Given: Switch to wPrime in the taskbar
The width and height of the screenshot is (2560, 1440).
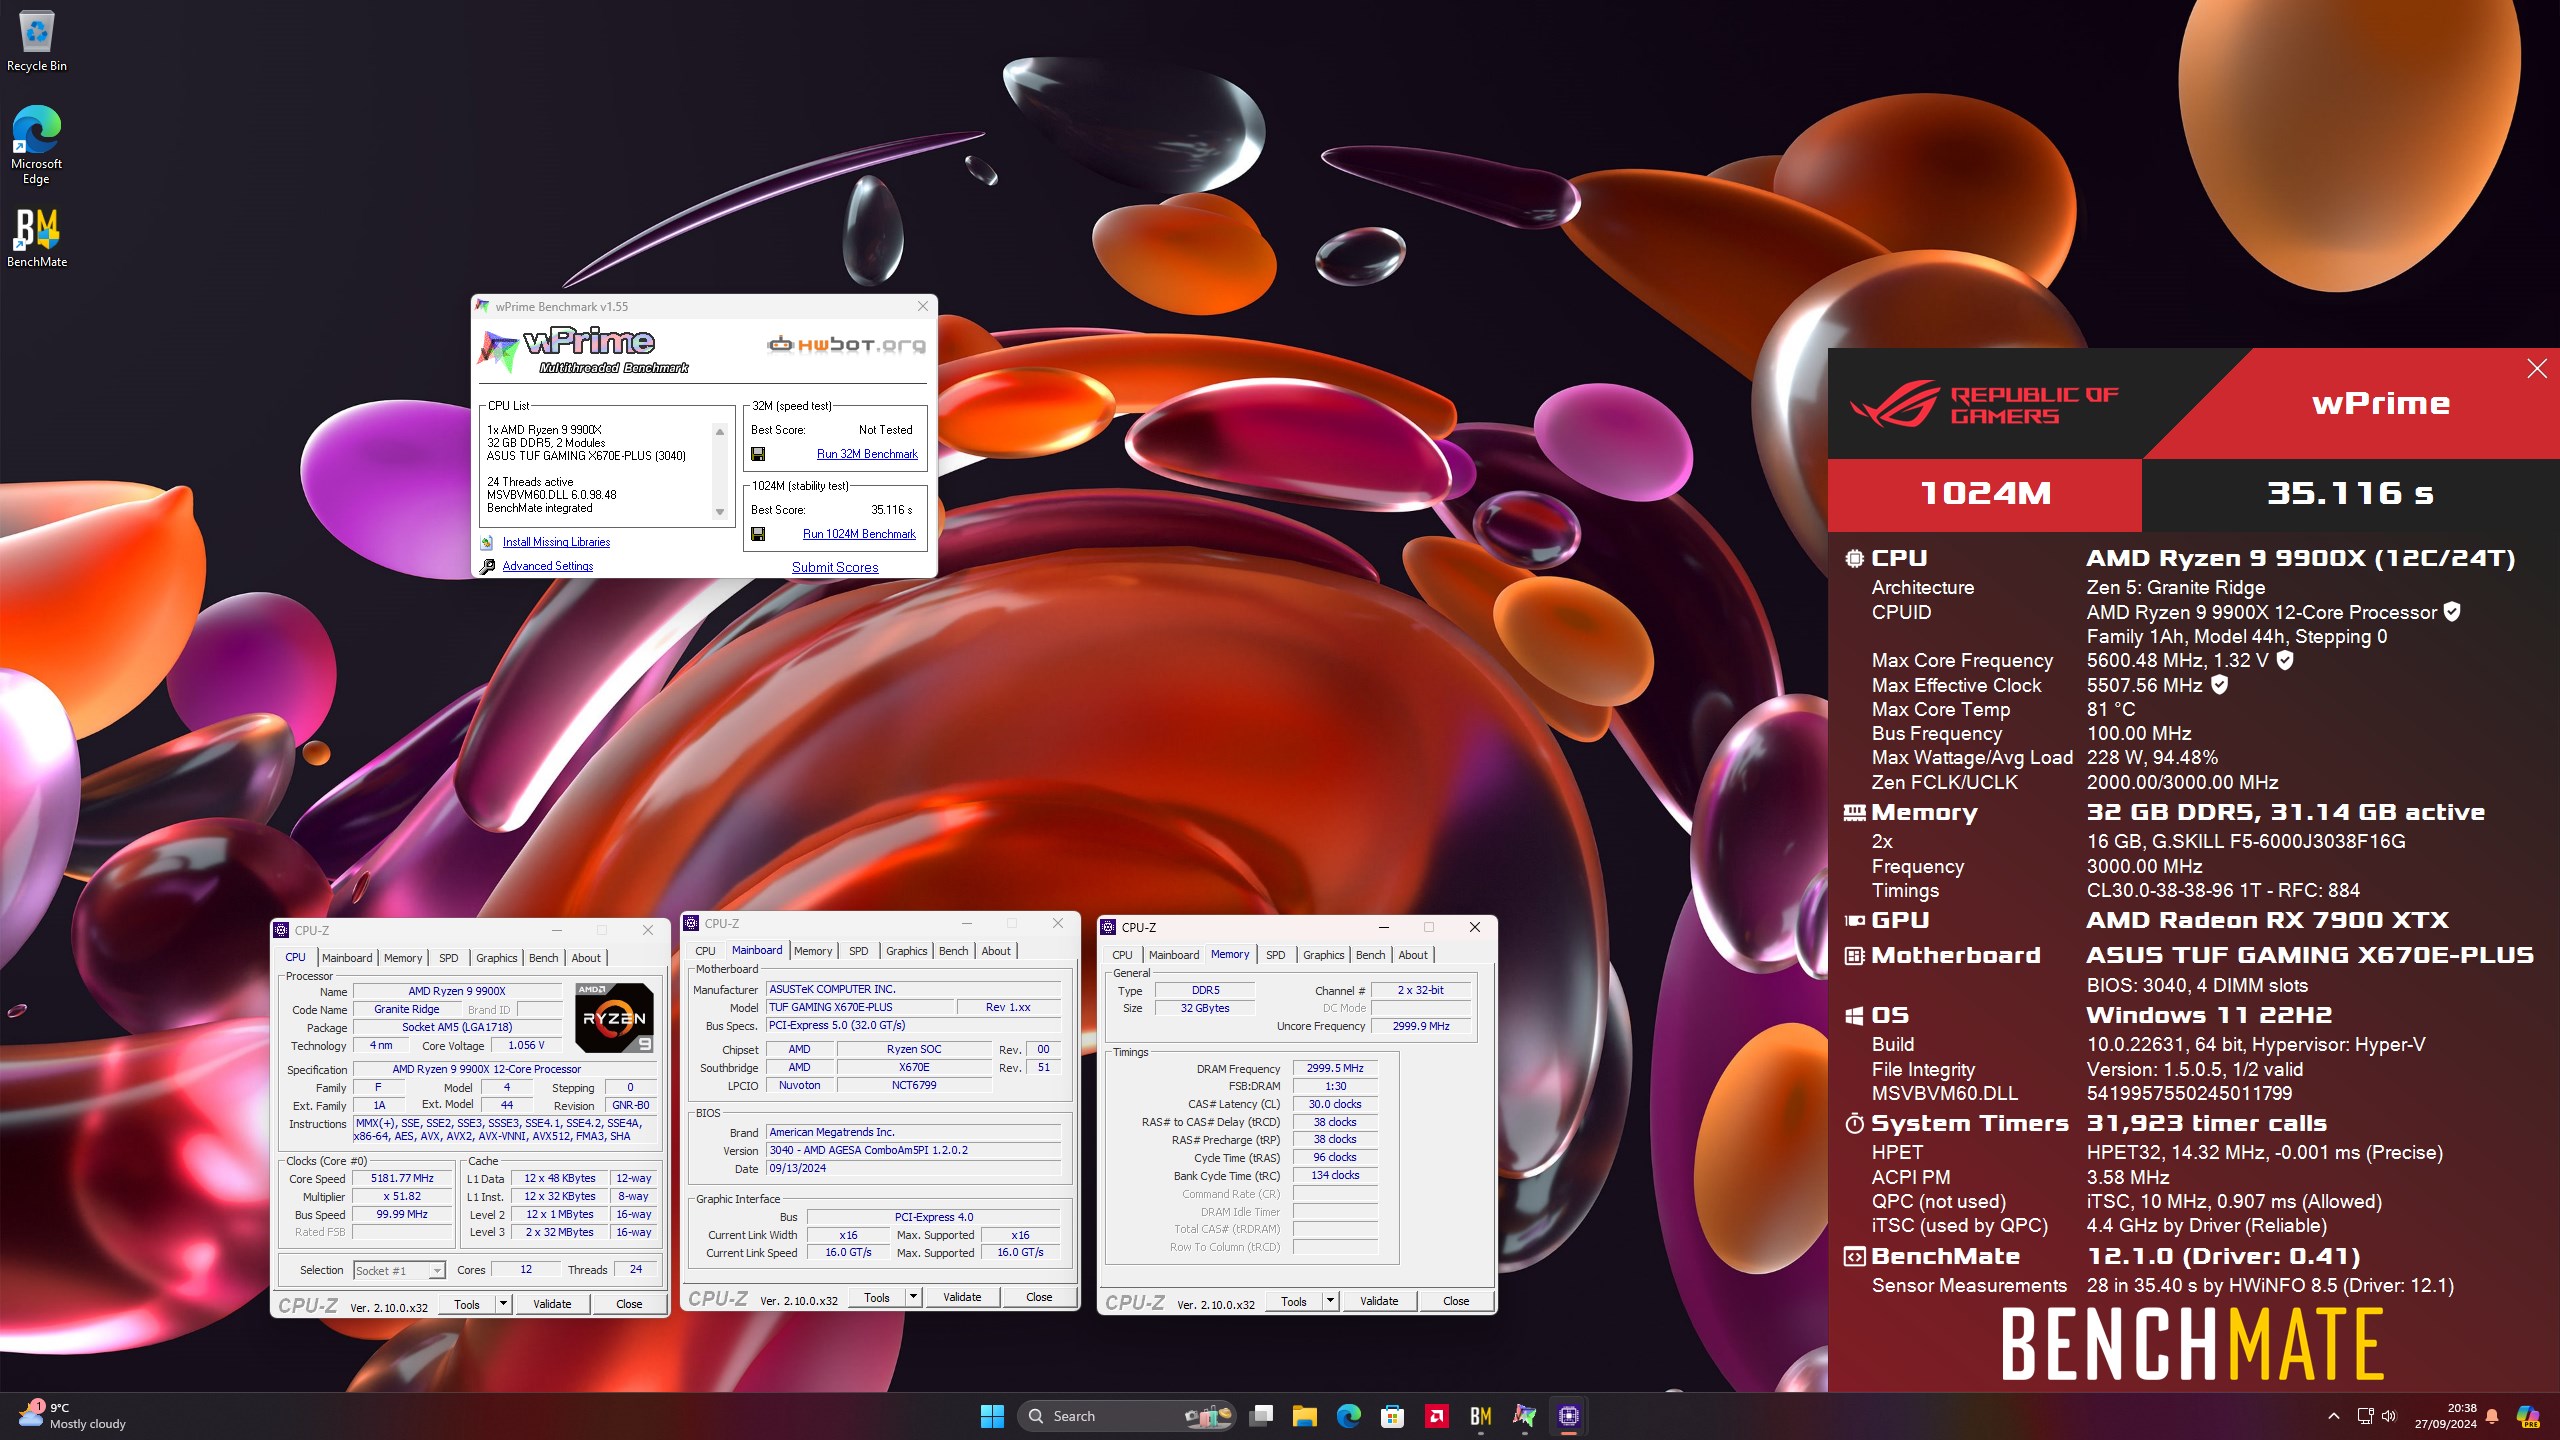Looking at the screenshot, I should click(x=1524, y=1416).
